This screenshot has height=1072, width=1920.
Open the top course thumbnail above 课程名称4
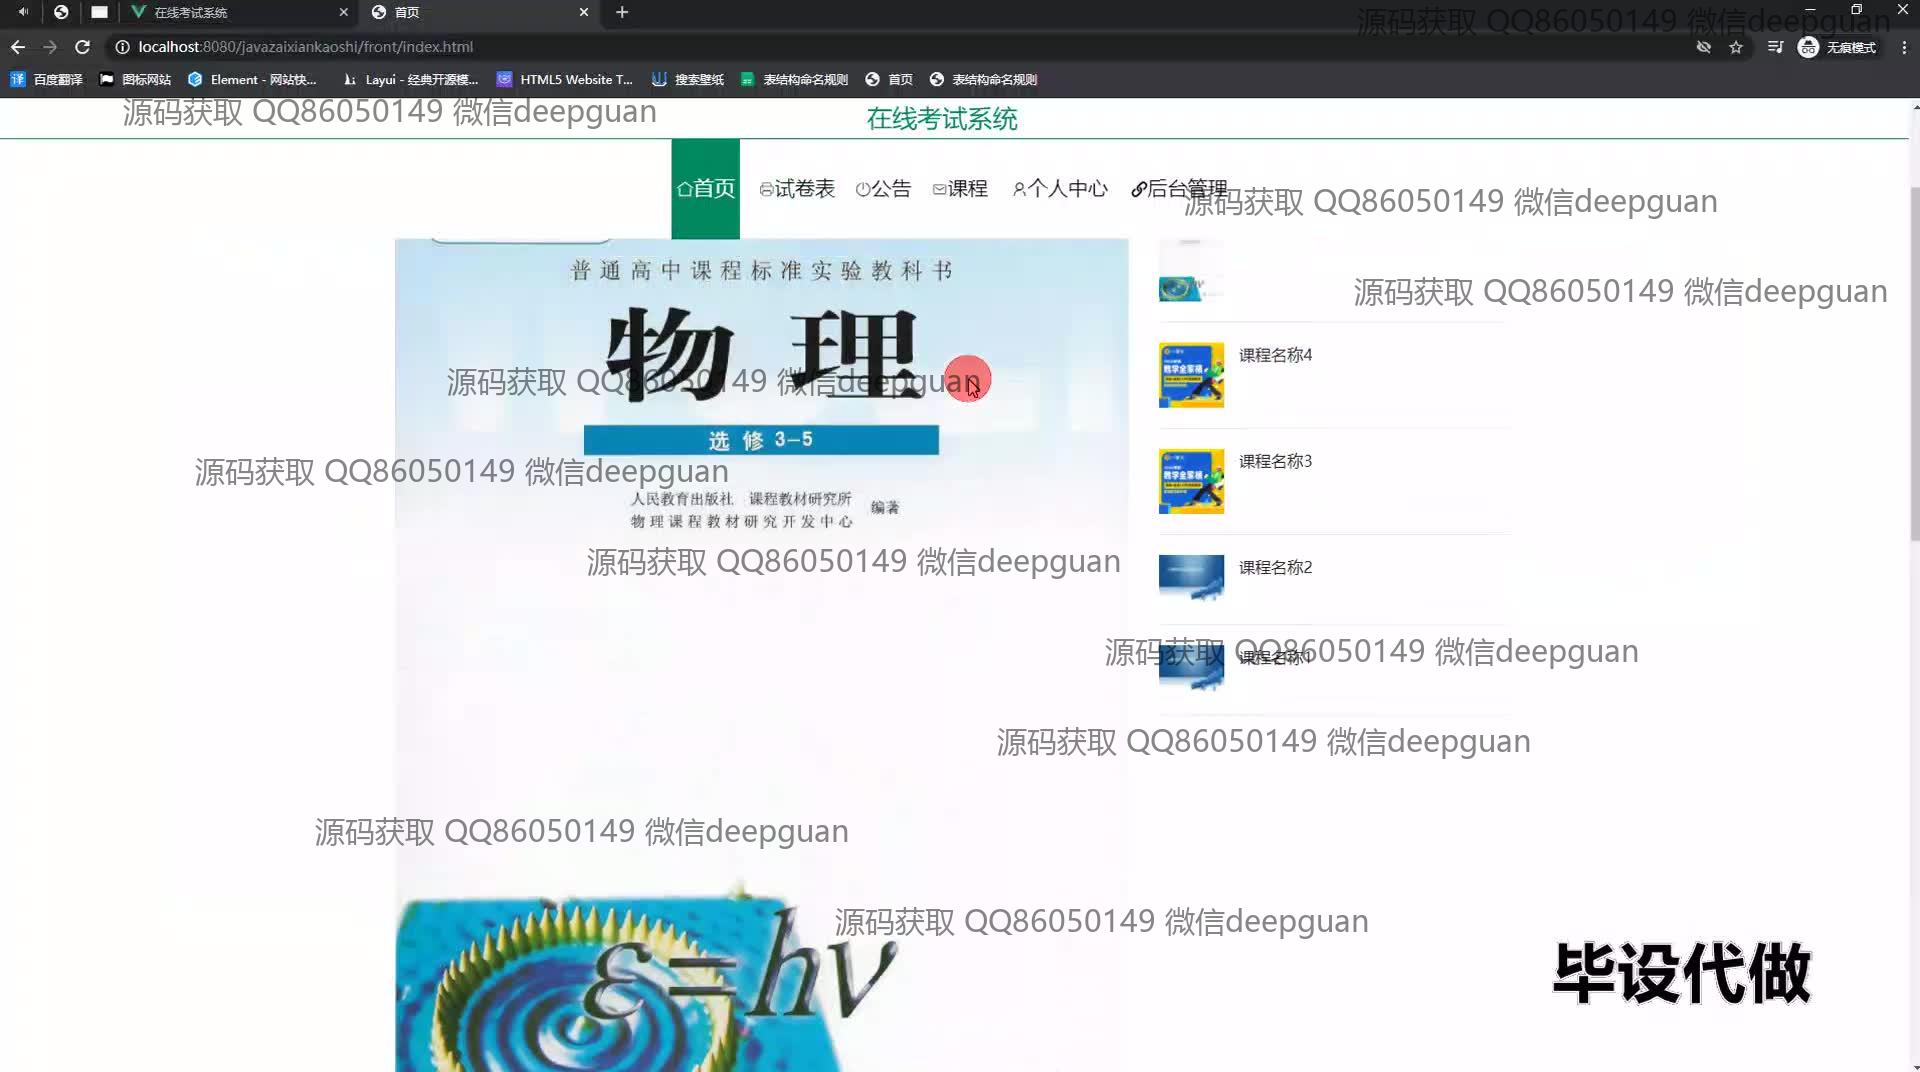[x=1191, y=272]
